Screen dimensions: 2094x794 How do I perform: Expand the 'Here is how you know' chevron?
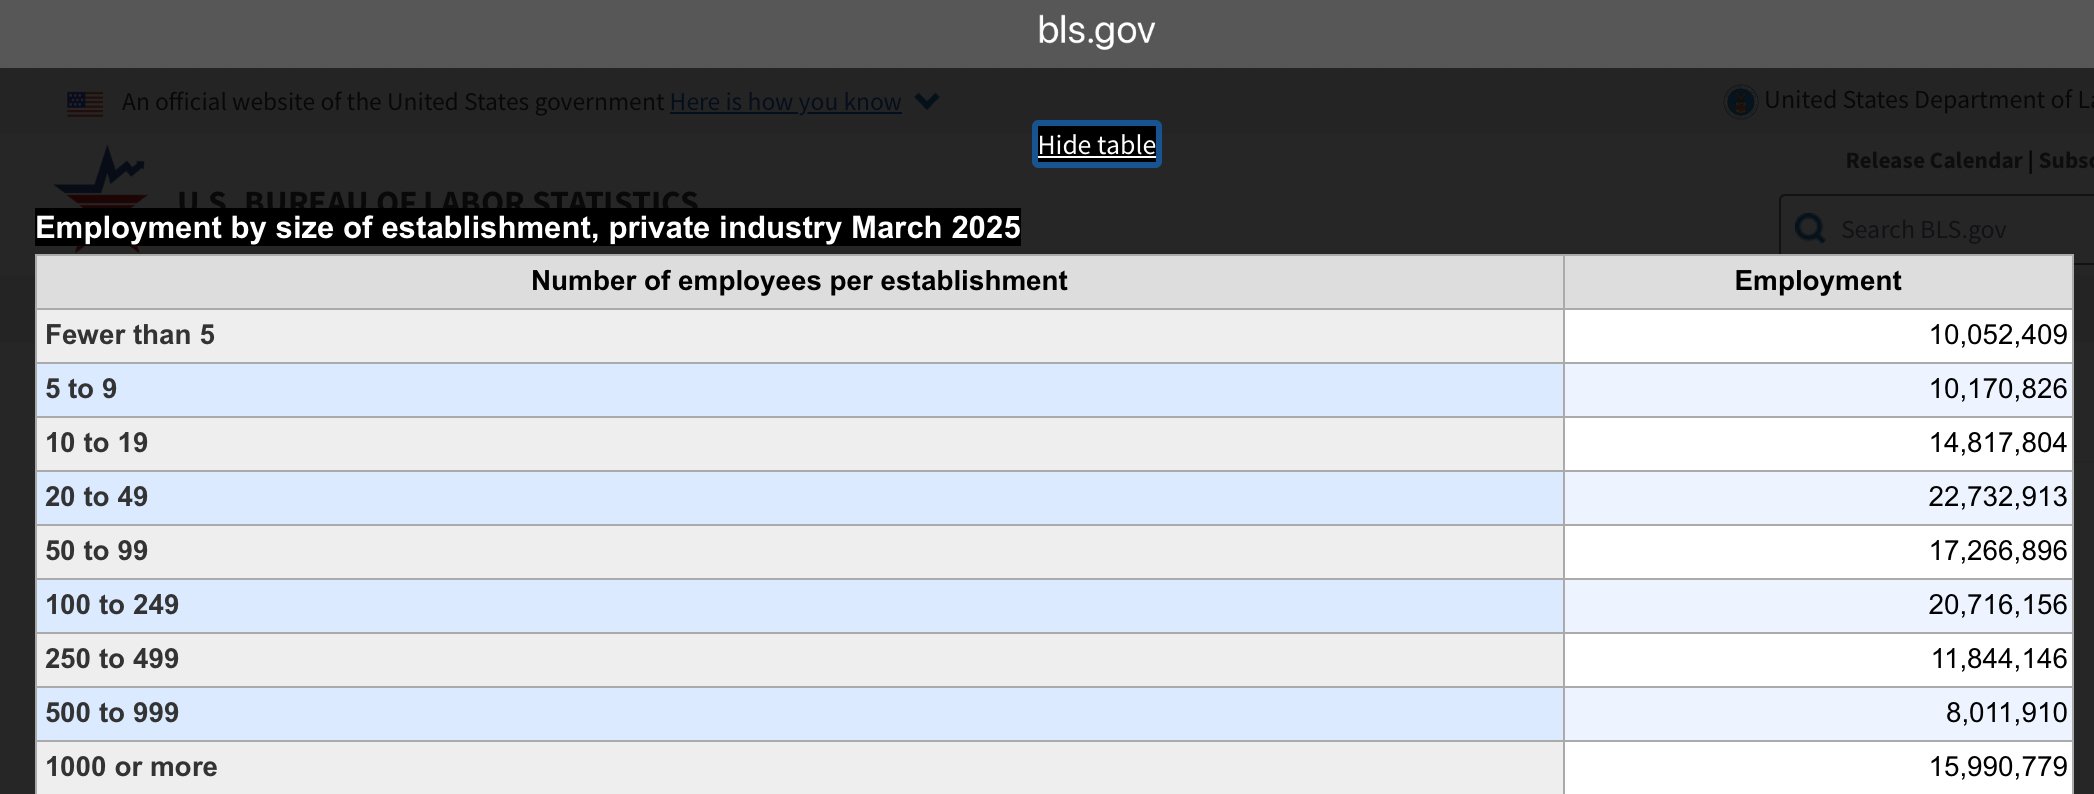tap(927, 101)
